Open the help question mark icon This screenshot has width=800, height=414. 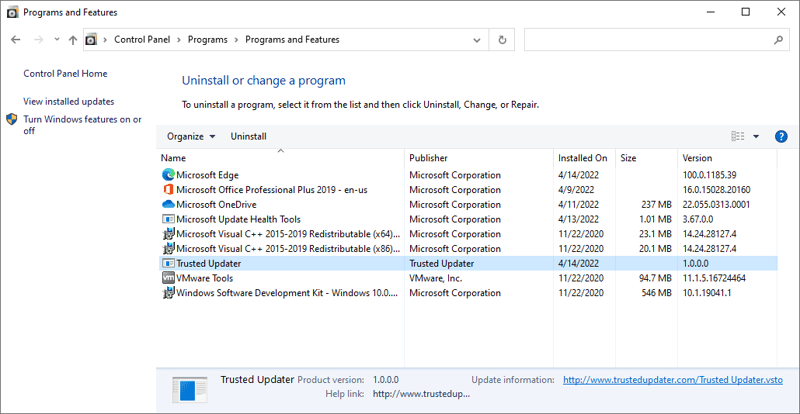tap(781, 136)
